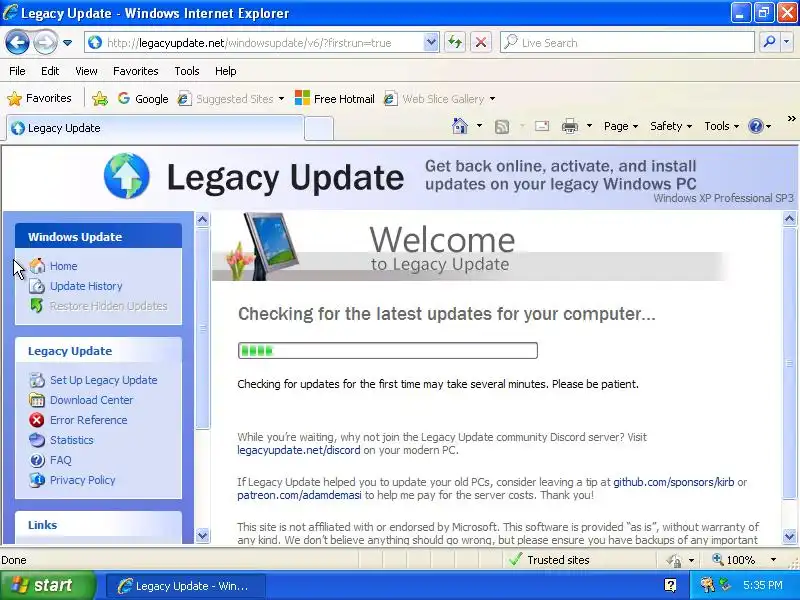The image size is (800, 600).
Task: Click the Windows Start button
Action: [47, 585]
